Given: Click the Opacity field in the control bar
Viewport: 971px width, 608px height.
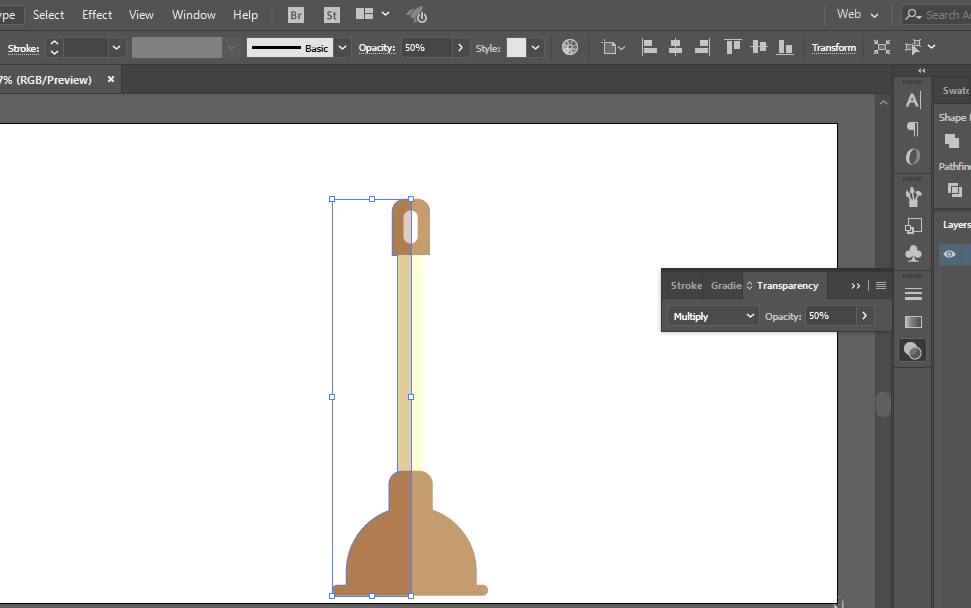Looking at the screenshot, I should point(427,47).
